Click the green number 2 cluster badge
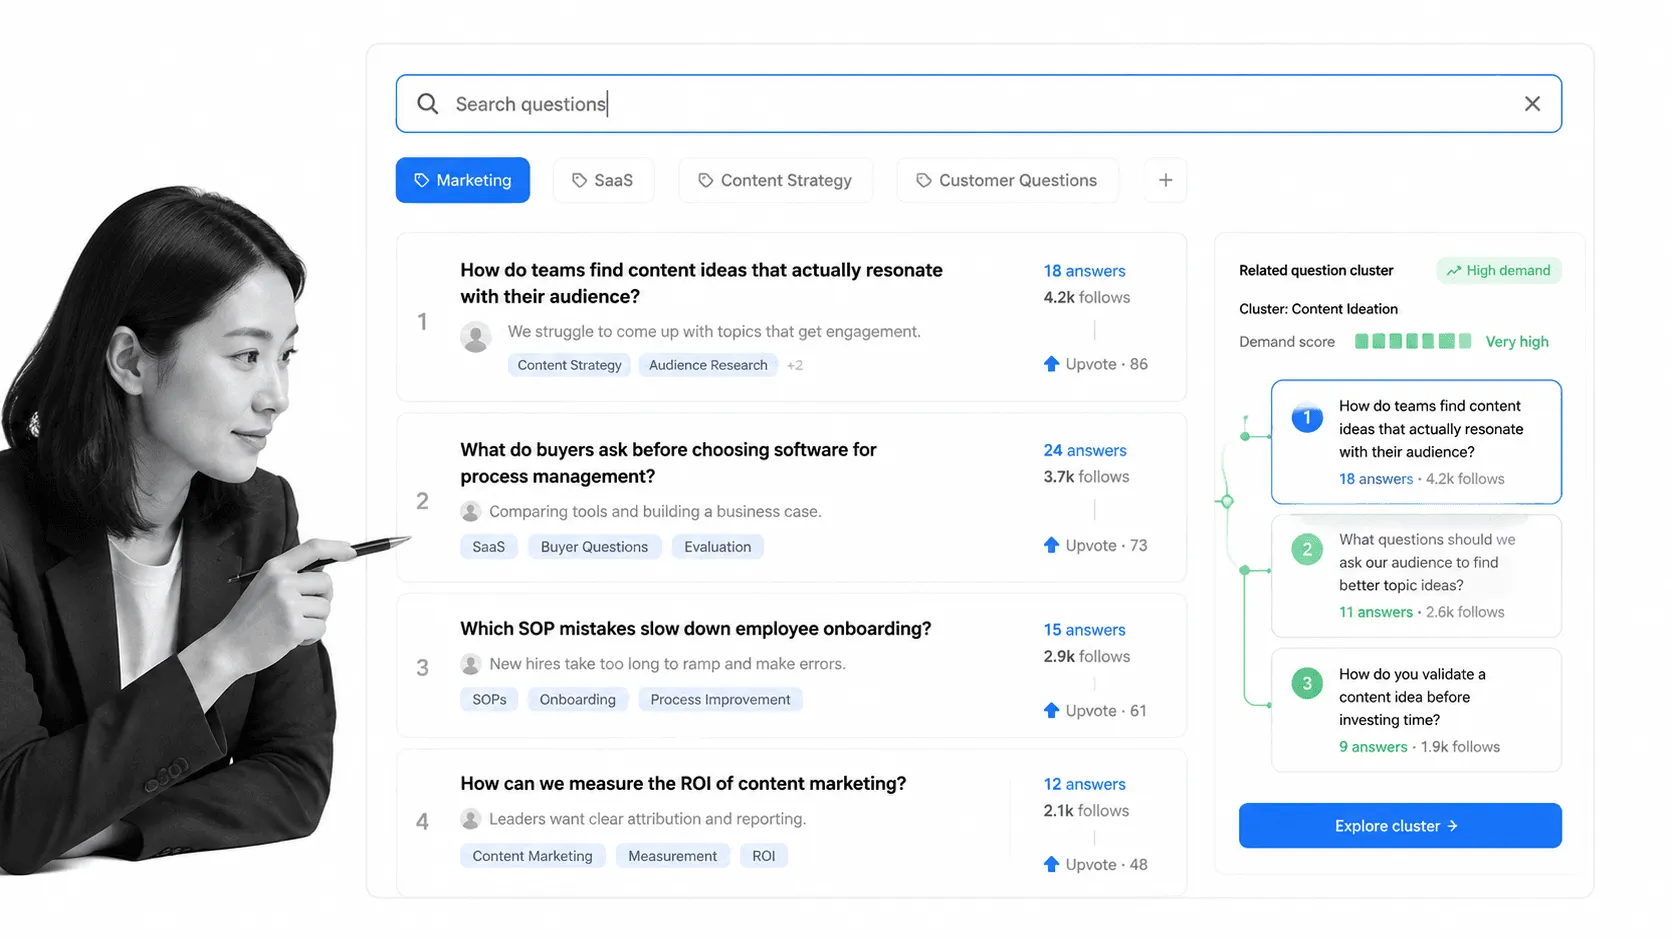The width and height of the screenshot is (1672, 941). tap(1307, 549)
